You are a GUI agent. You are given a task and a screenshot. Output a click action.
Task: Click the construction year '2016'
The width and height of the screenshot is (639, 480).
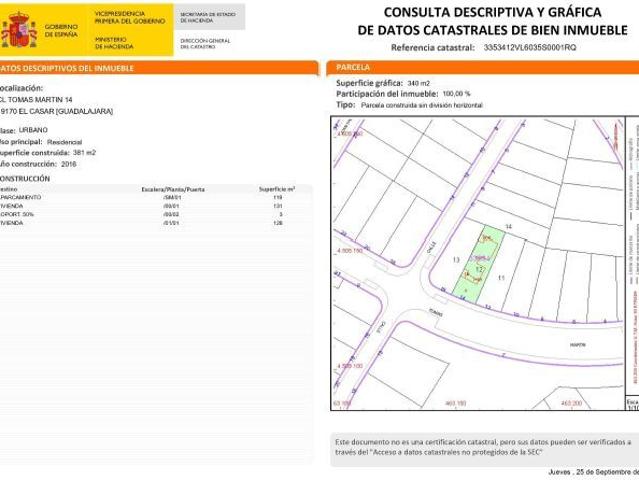coord(68,164)
